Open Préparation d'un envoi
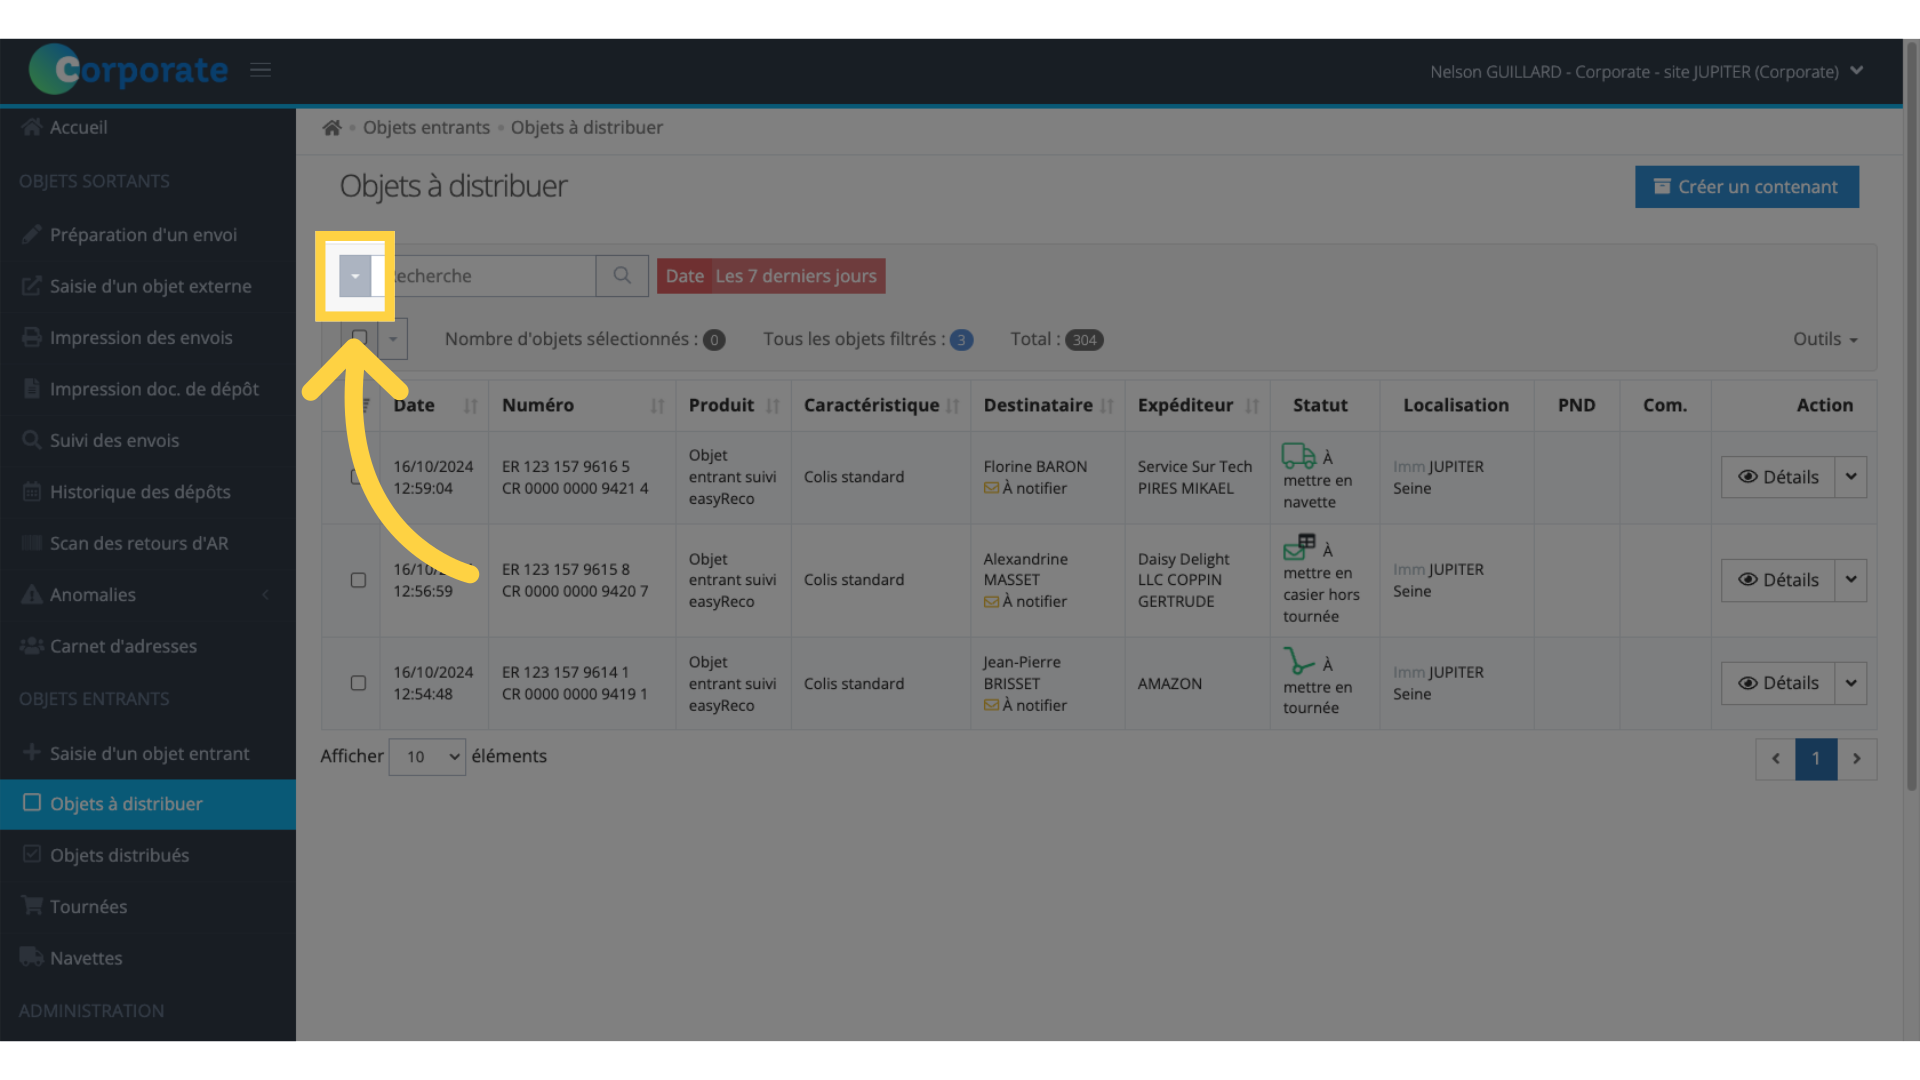Viewport: 1920px width, 1080px height. [148, 235]
